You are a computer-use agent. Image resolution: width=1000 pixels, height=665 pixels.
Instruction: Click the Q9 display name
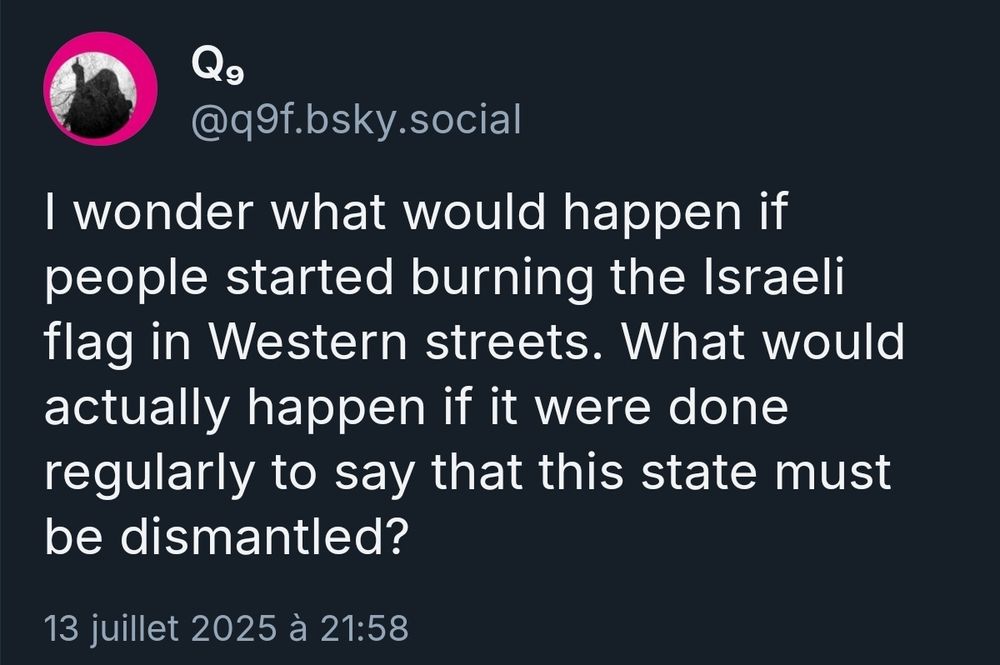point(217,69)
